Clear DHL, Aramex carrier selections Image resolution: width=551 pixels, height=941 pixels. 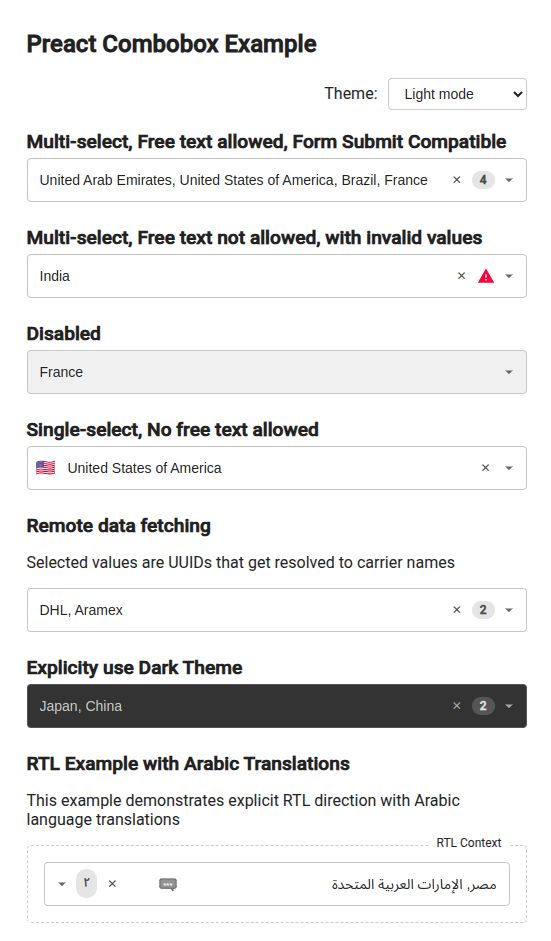457,610
